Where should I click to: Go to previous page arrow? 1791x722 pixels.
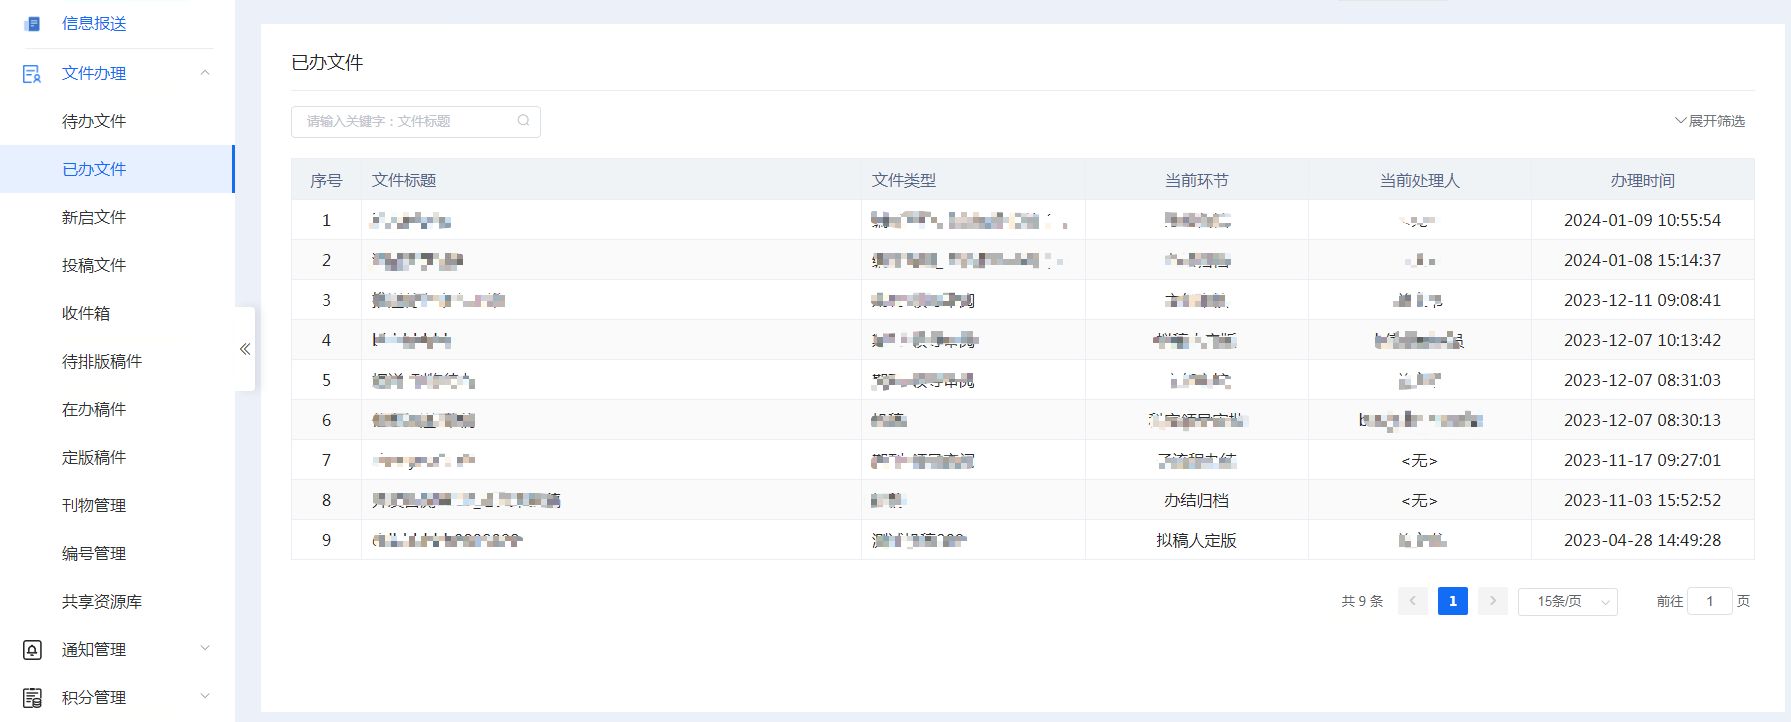click(1412, 601)
